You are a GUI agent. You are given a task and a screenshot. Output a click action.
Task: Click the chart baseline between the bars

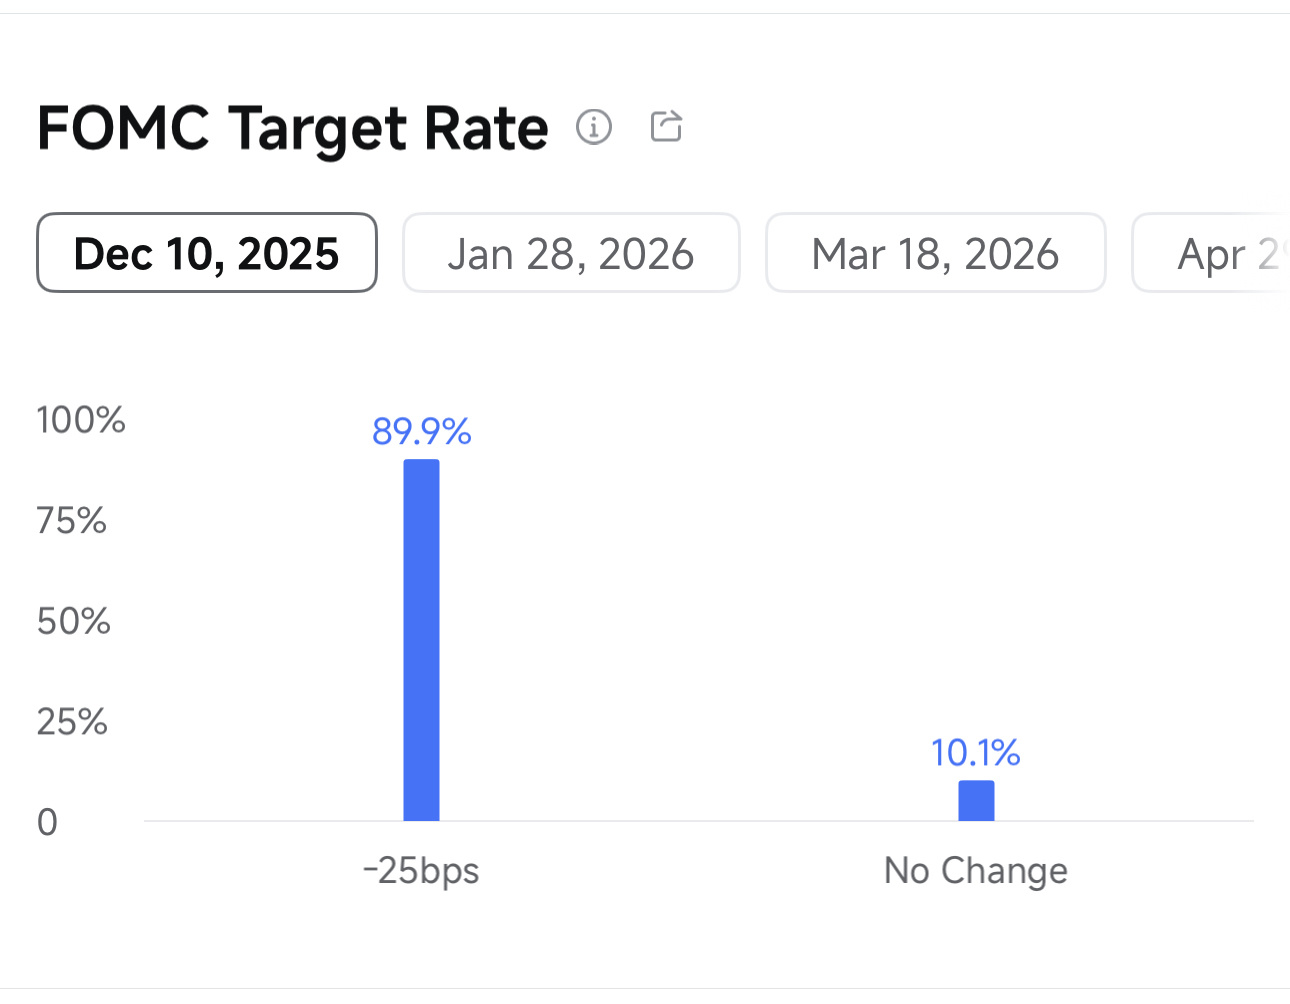tap(699, 821)
